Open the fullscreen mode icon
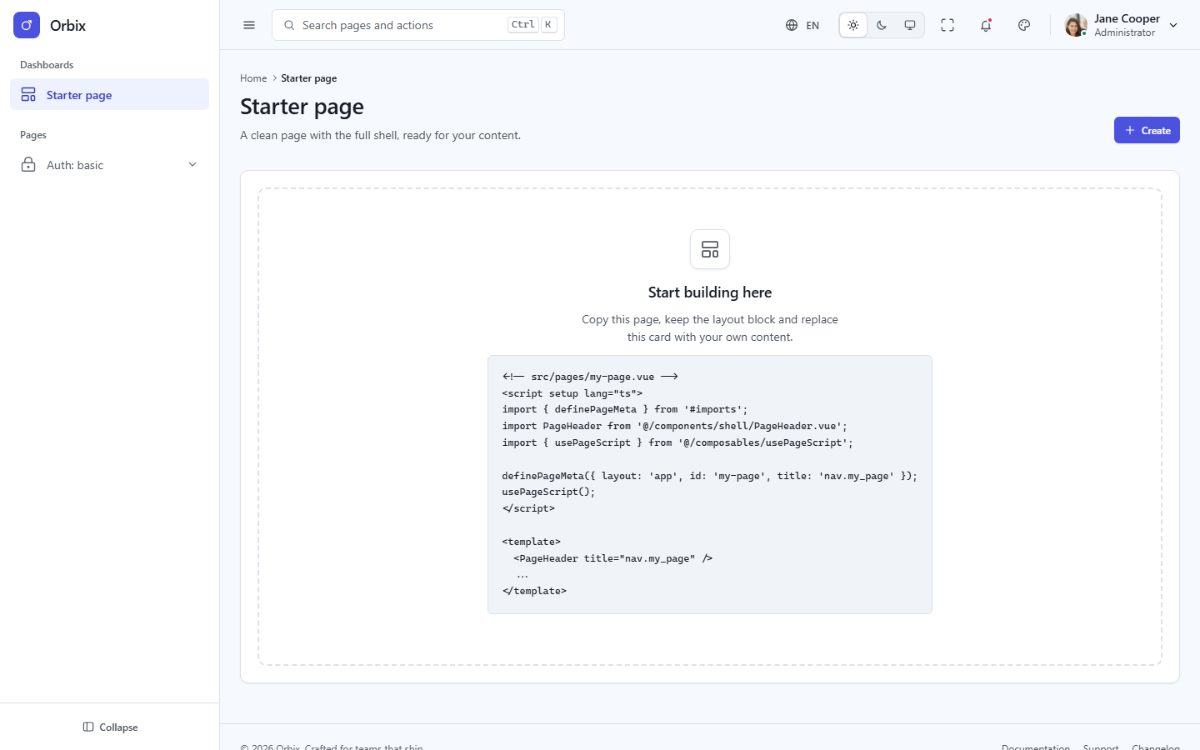 (x=948, y=25)
